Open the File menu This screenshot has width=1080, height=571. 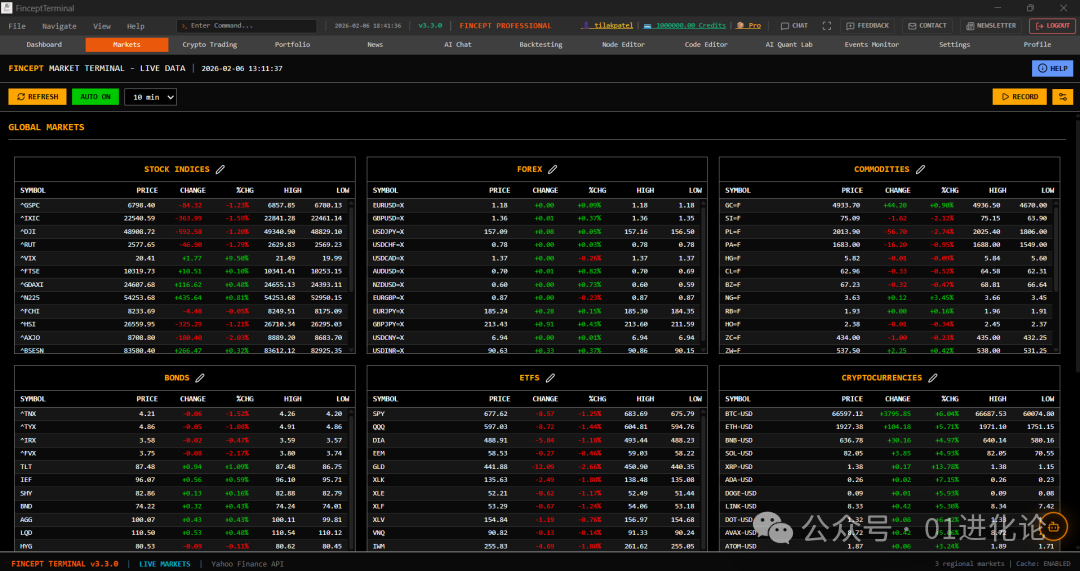17,26
